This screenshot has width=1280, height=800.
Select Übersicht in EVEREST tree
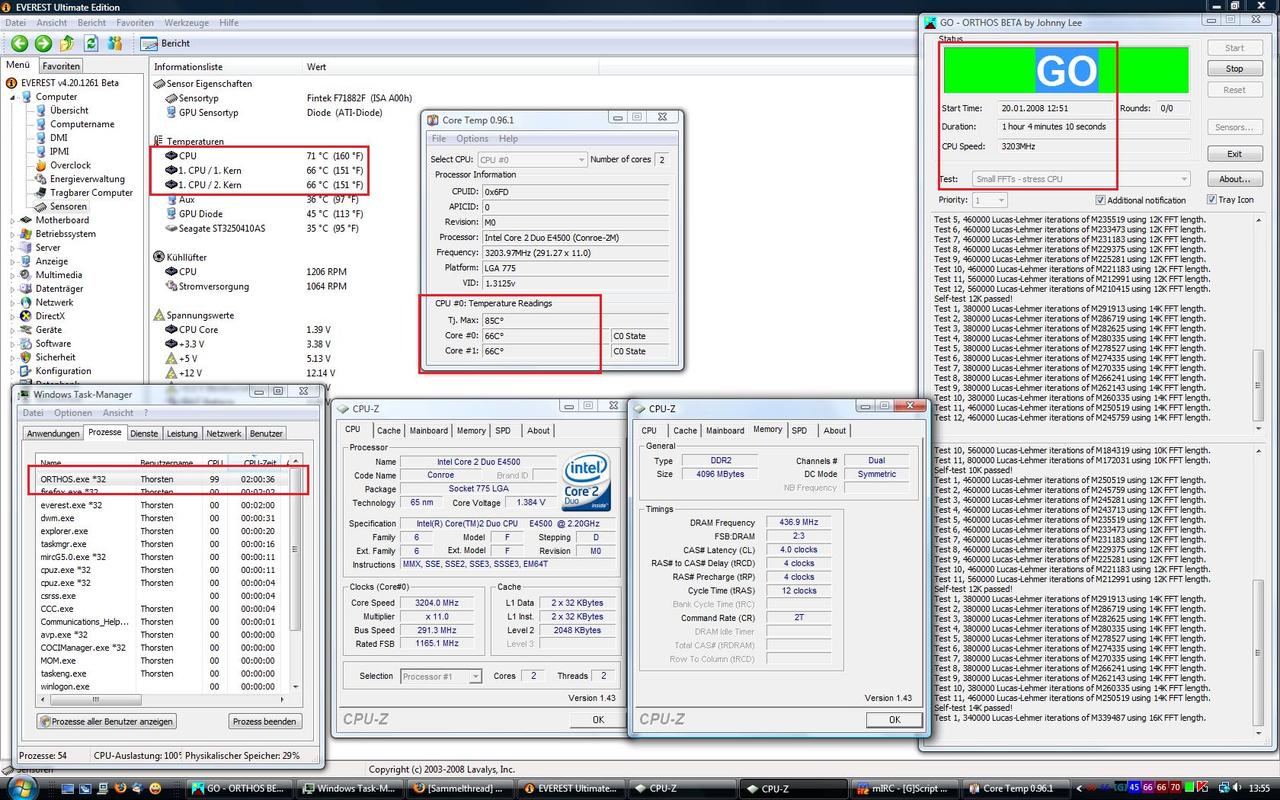(x=69, y=110)
